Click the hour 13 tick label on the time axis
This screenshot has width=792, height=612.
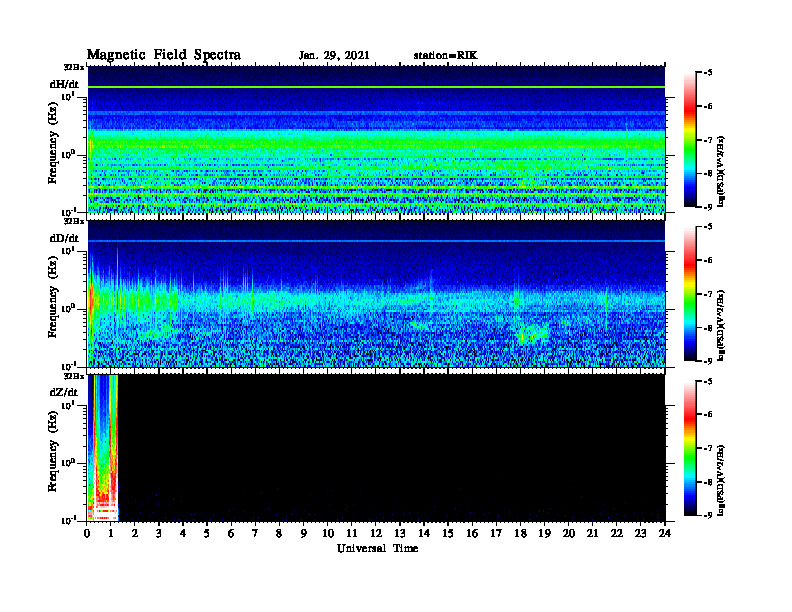[400, 534]
